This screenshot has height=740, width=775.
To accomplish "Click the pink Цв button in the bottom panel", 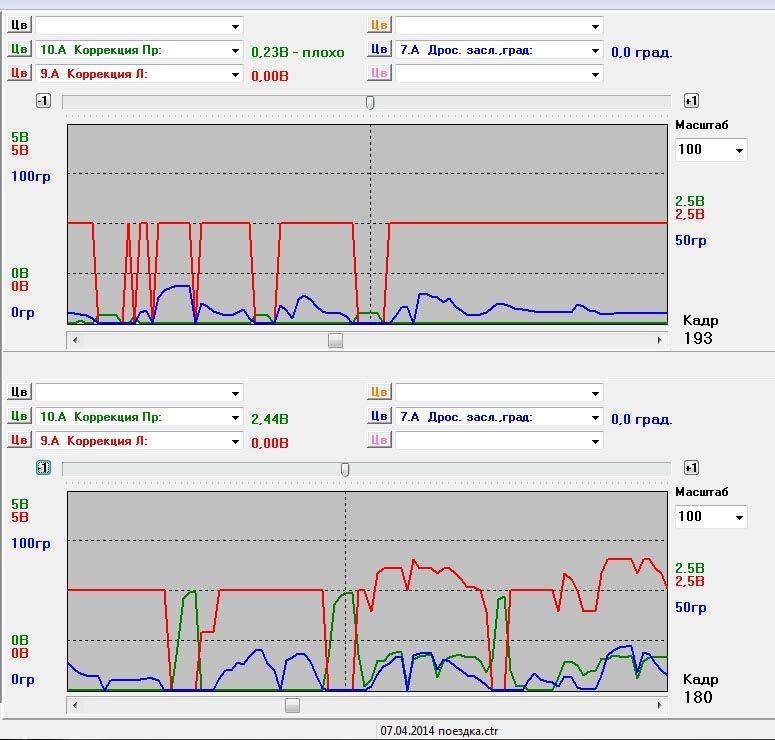I will pyautogui.click(x=379, y=441).
